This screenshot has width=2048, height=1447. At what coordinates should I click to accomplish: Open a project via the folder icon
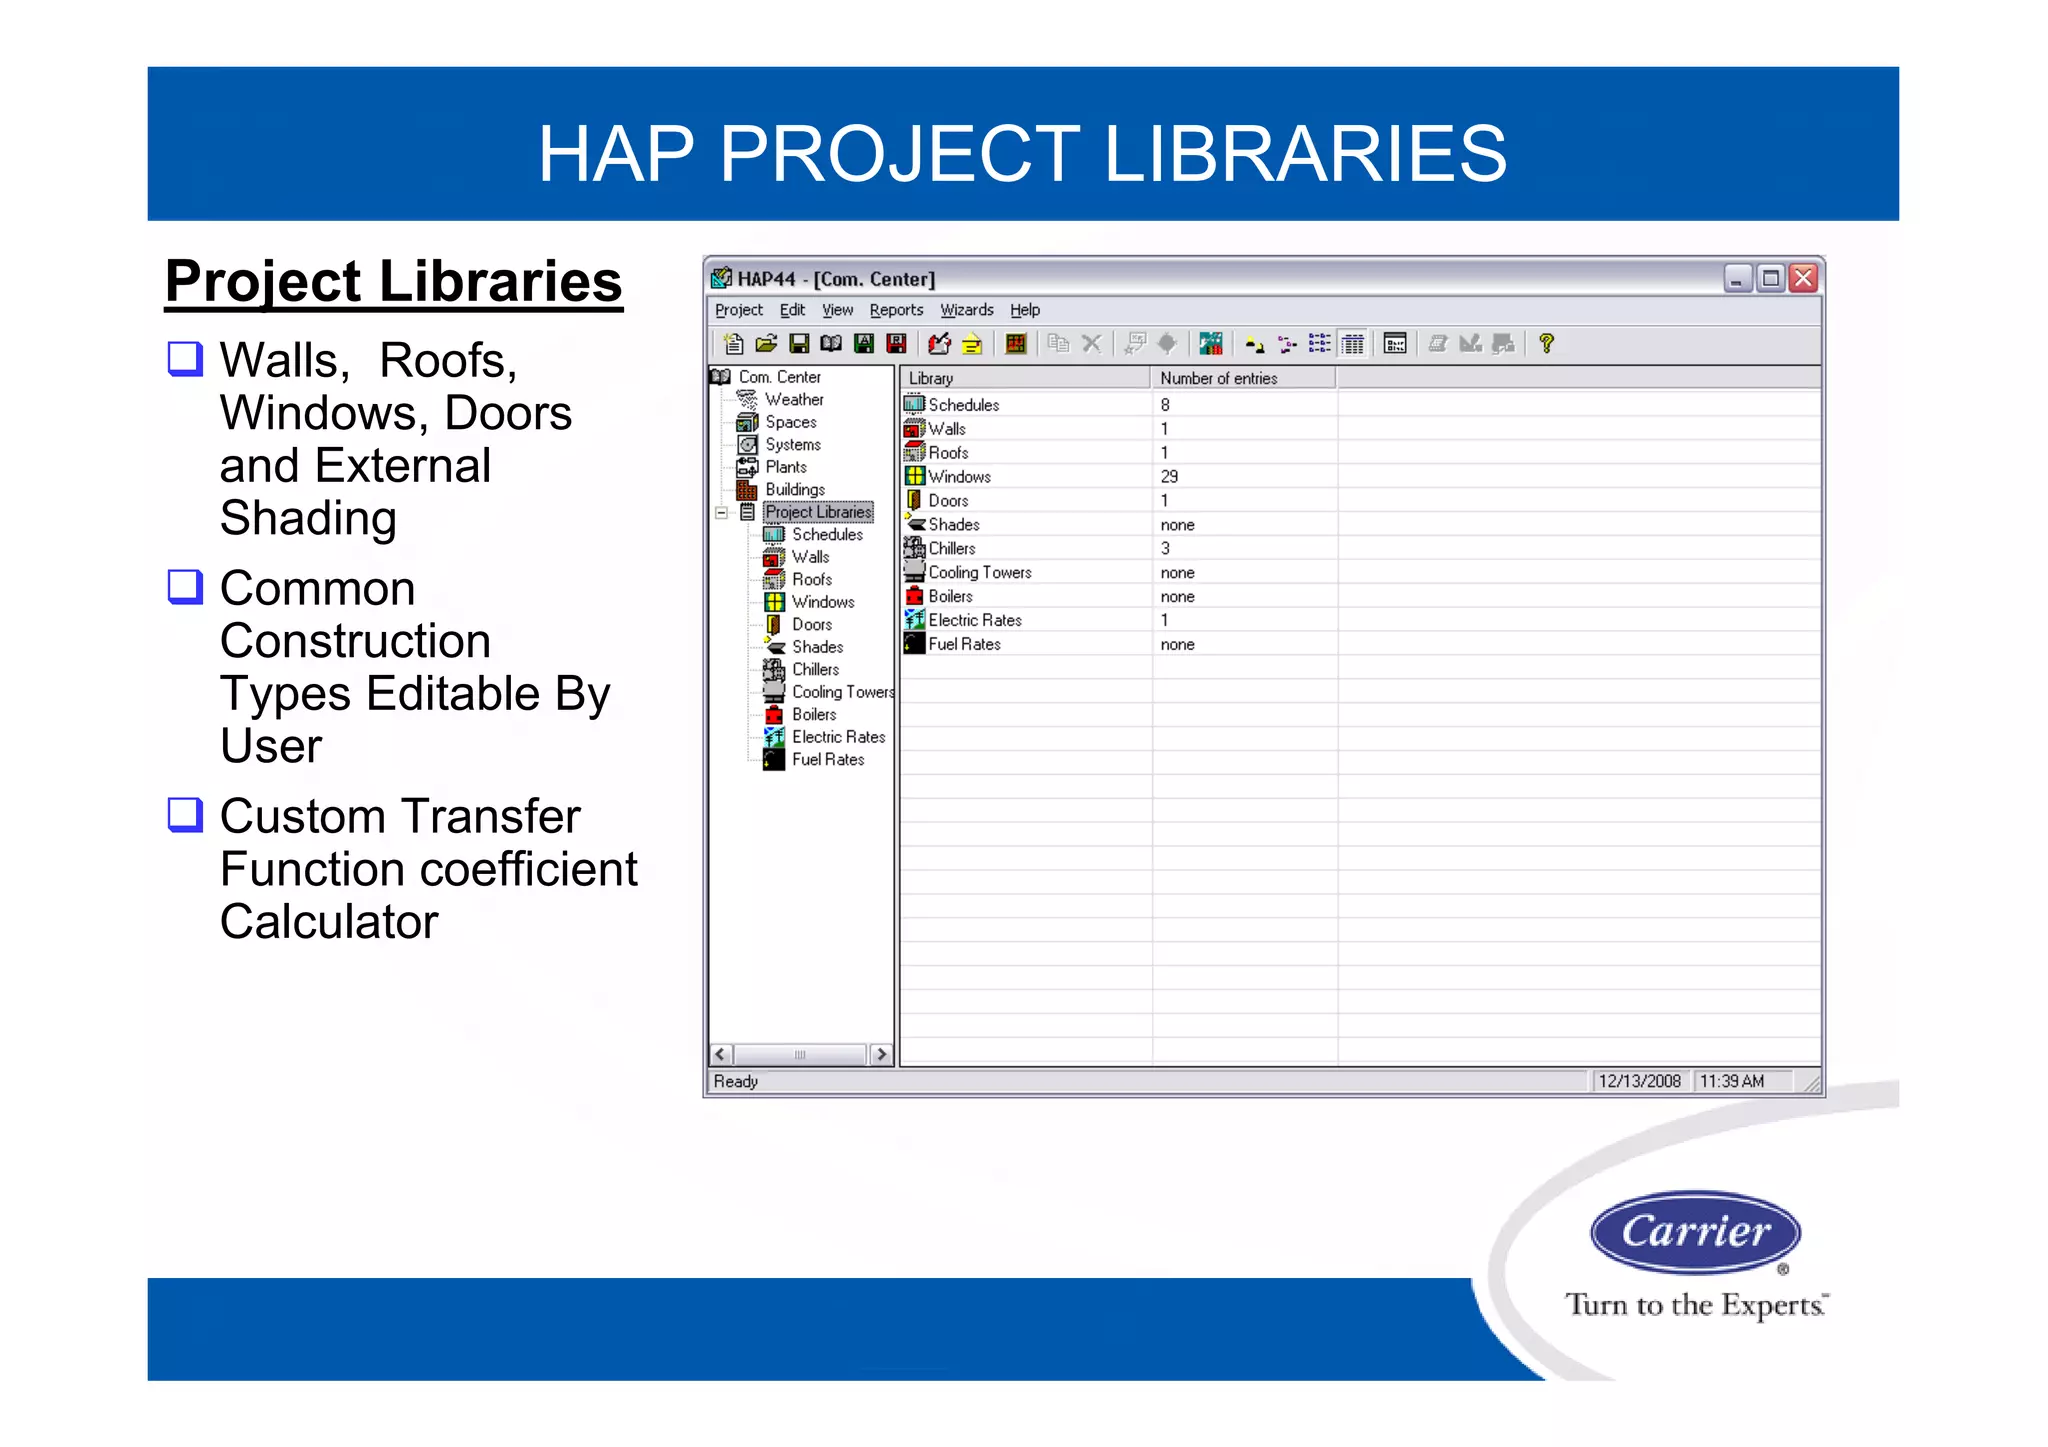tap(766, 344)
